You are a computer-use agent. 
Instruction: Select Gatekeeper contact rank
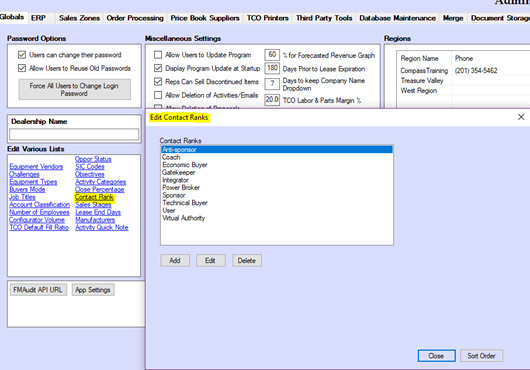[277, 172]
